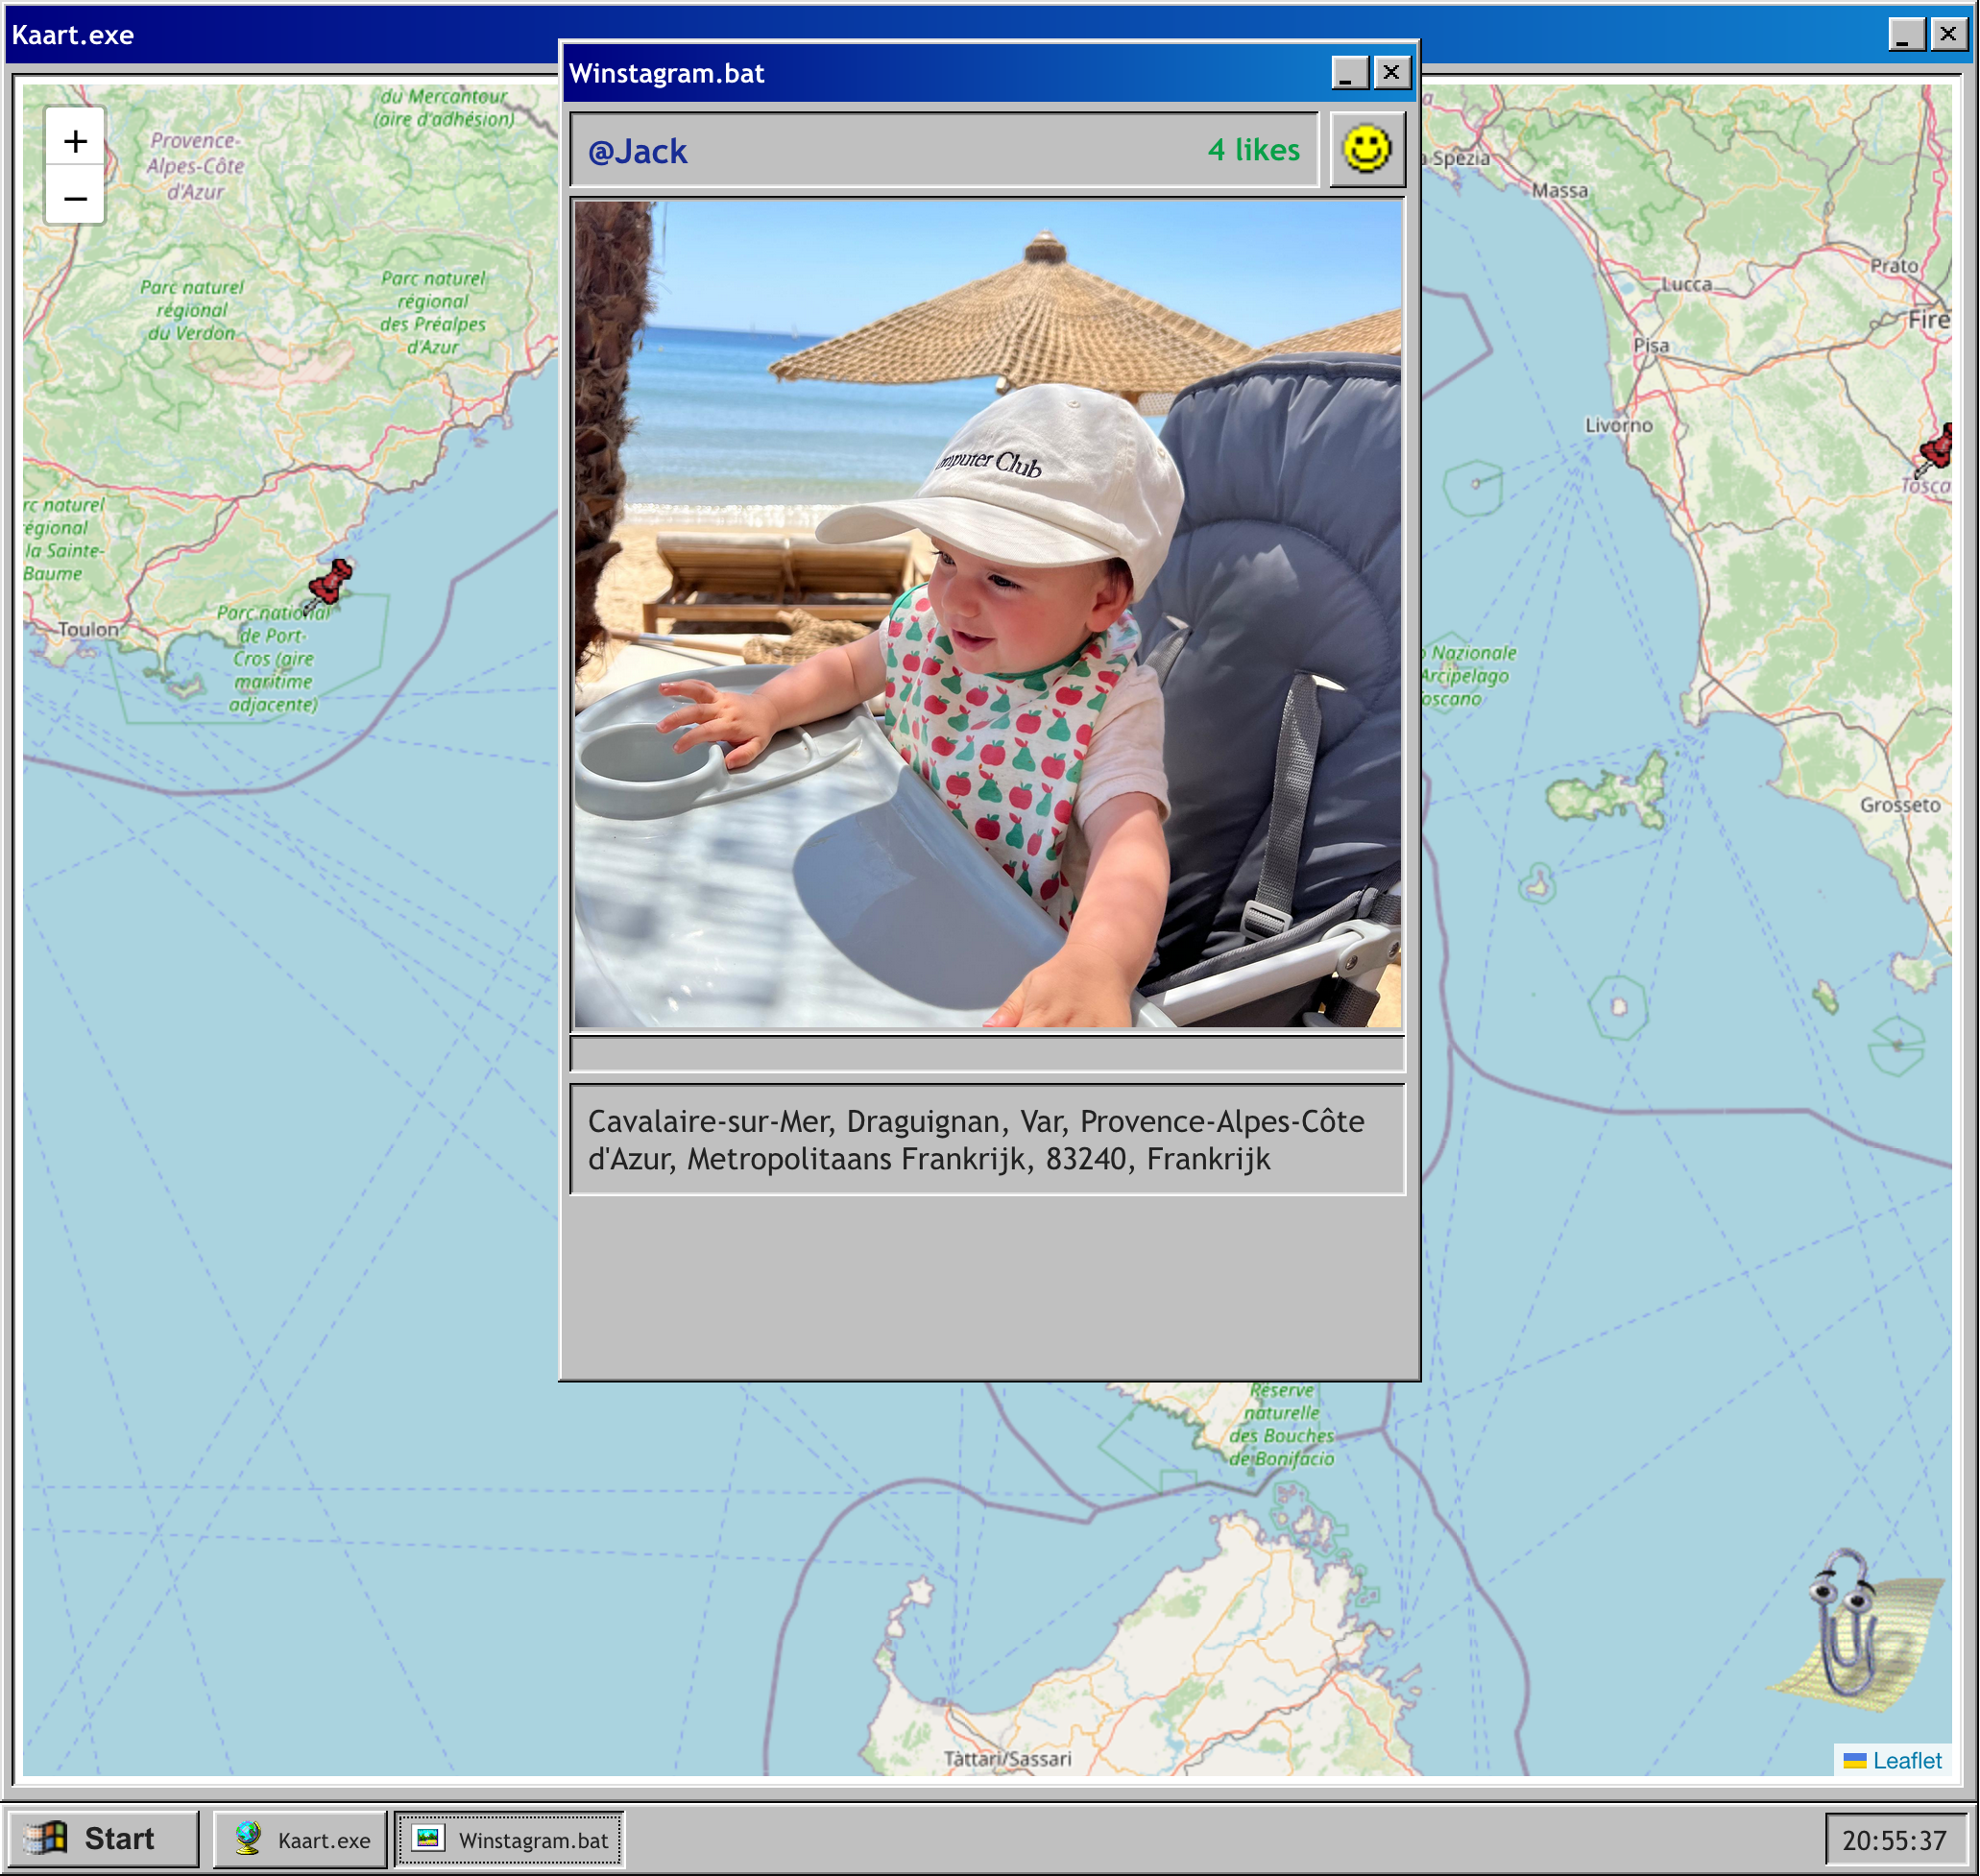Click the 4 likes counter
1980x1876 pixels.
tap(1253, 150)
